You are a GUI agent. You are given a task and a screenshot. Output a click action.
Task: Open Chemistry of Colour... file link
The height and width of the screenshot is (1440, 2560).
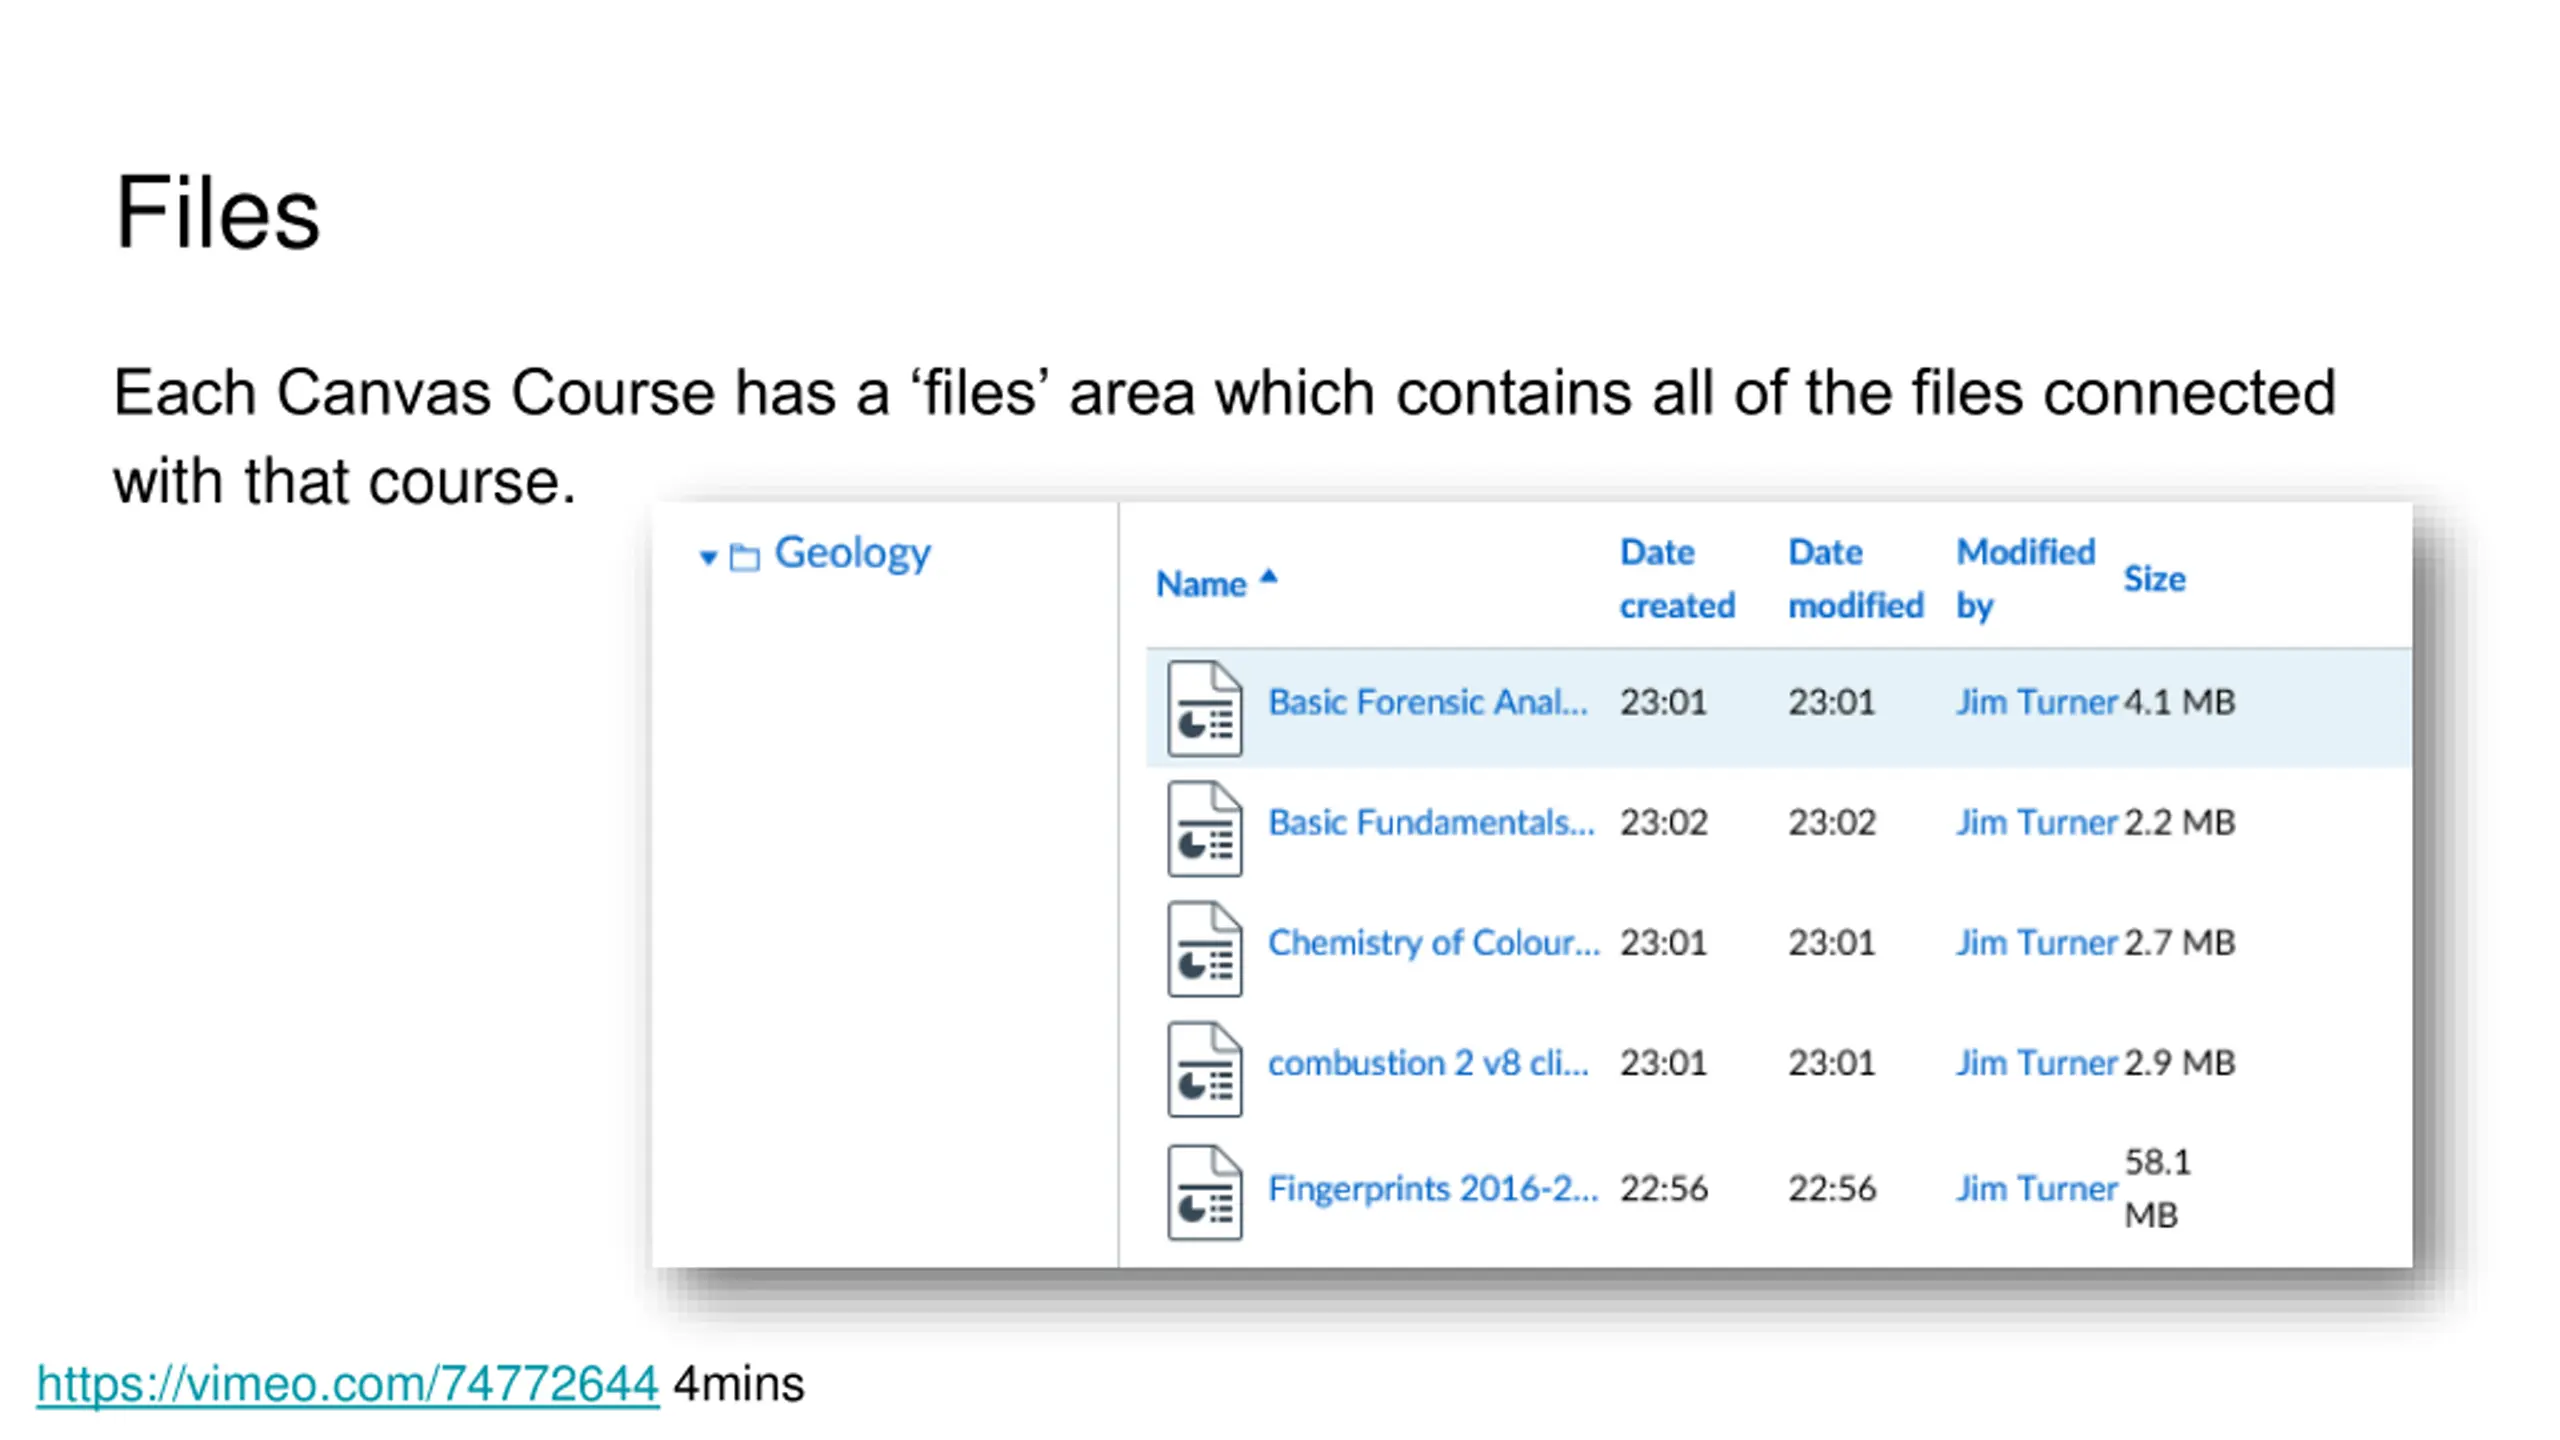pos(1434,942)
